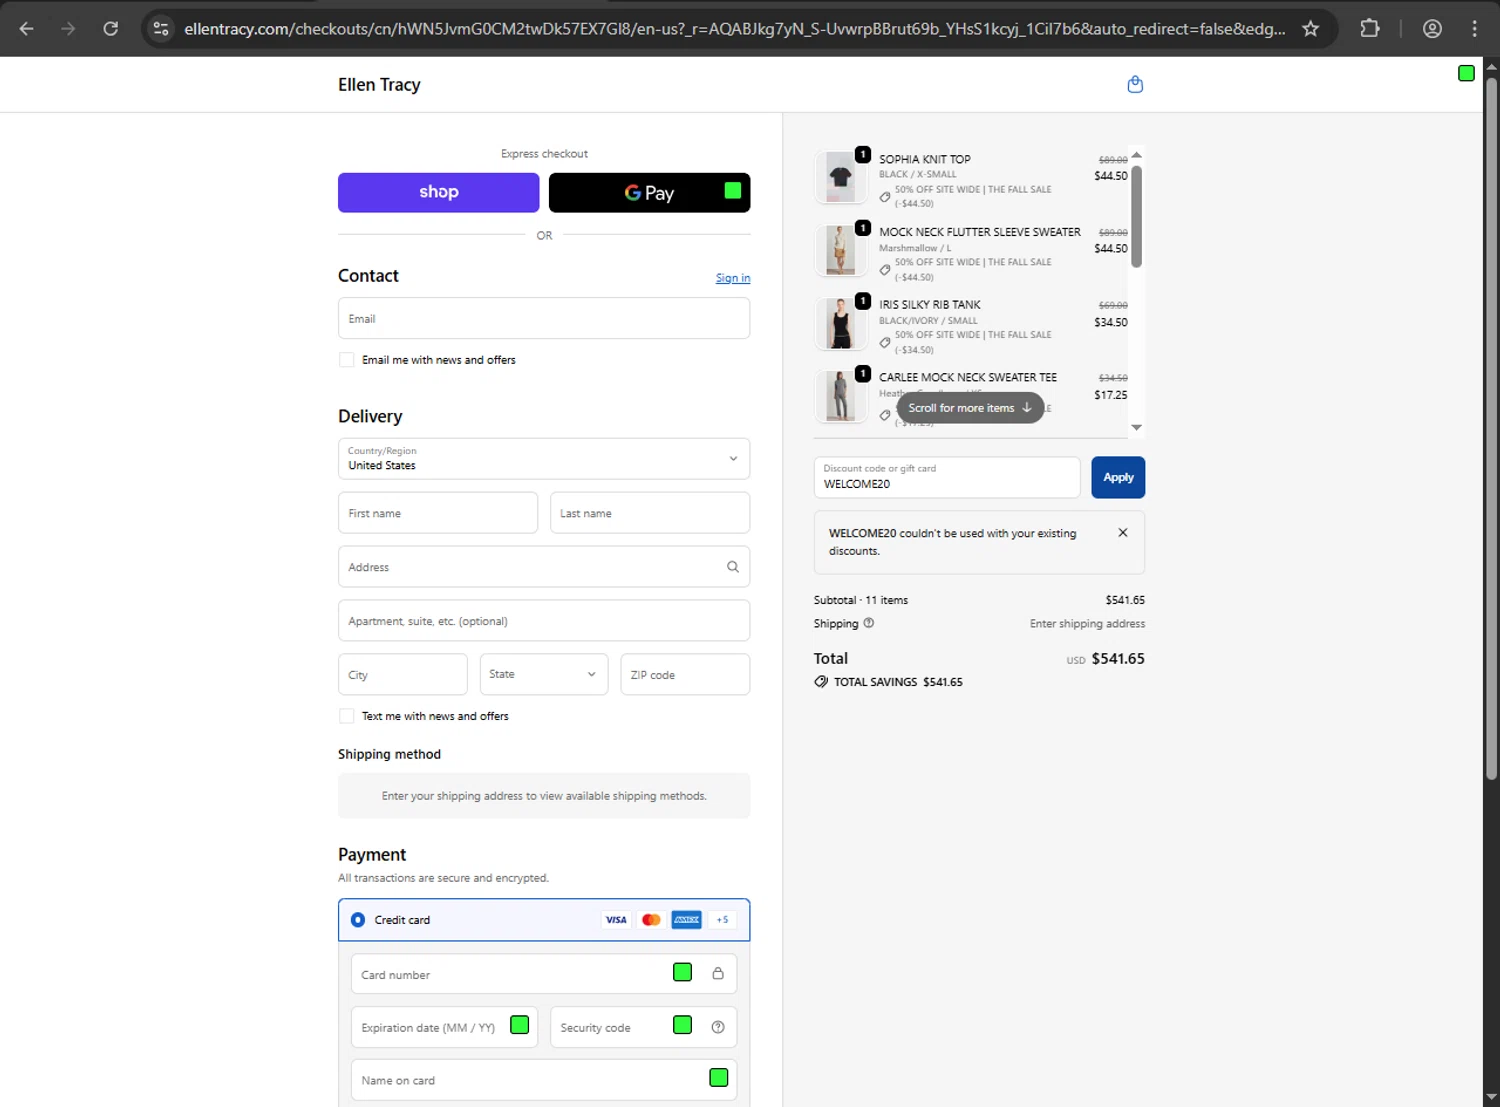The height and width of the screenshot is (1107, 1500).
Task: Reload the checkout page
Action: [111, 29]
